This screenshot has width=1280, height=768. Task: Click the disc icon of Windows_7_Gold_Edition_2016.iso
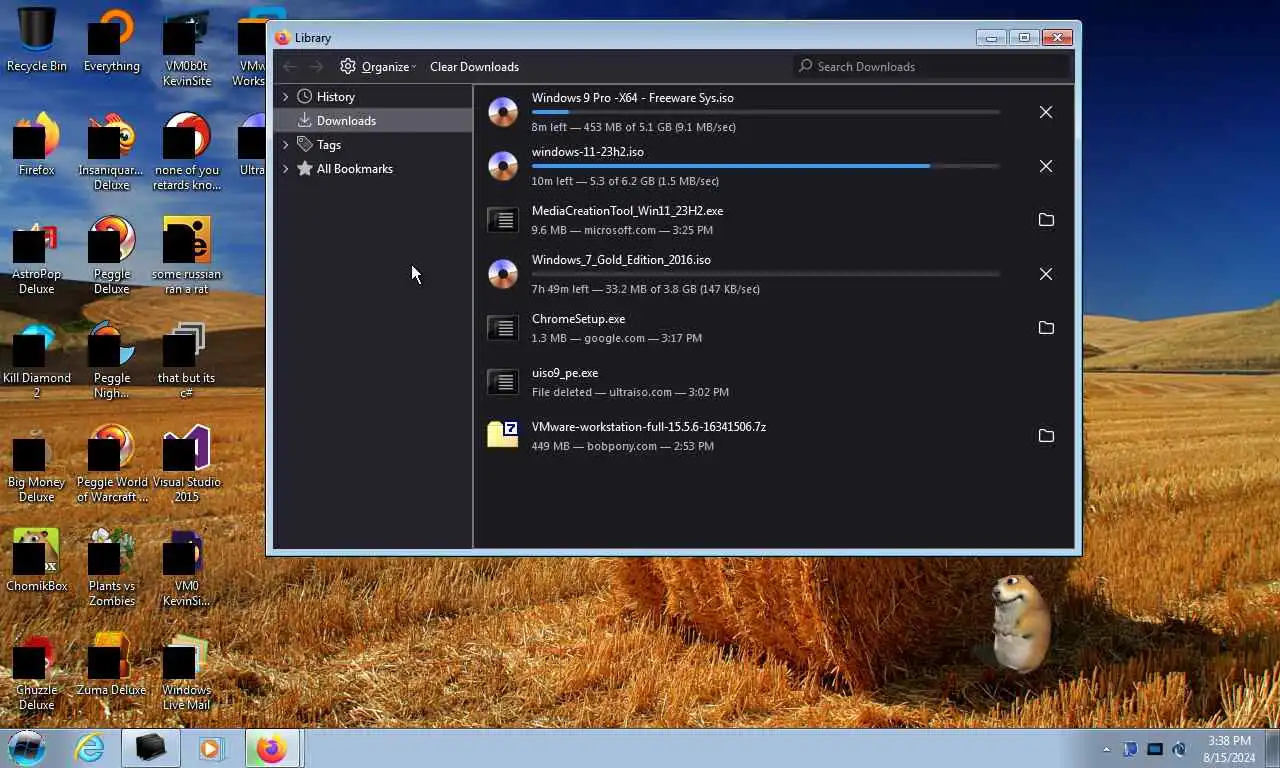(x=503, y=274)
